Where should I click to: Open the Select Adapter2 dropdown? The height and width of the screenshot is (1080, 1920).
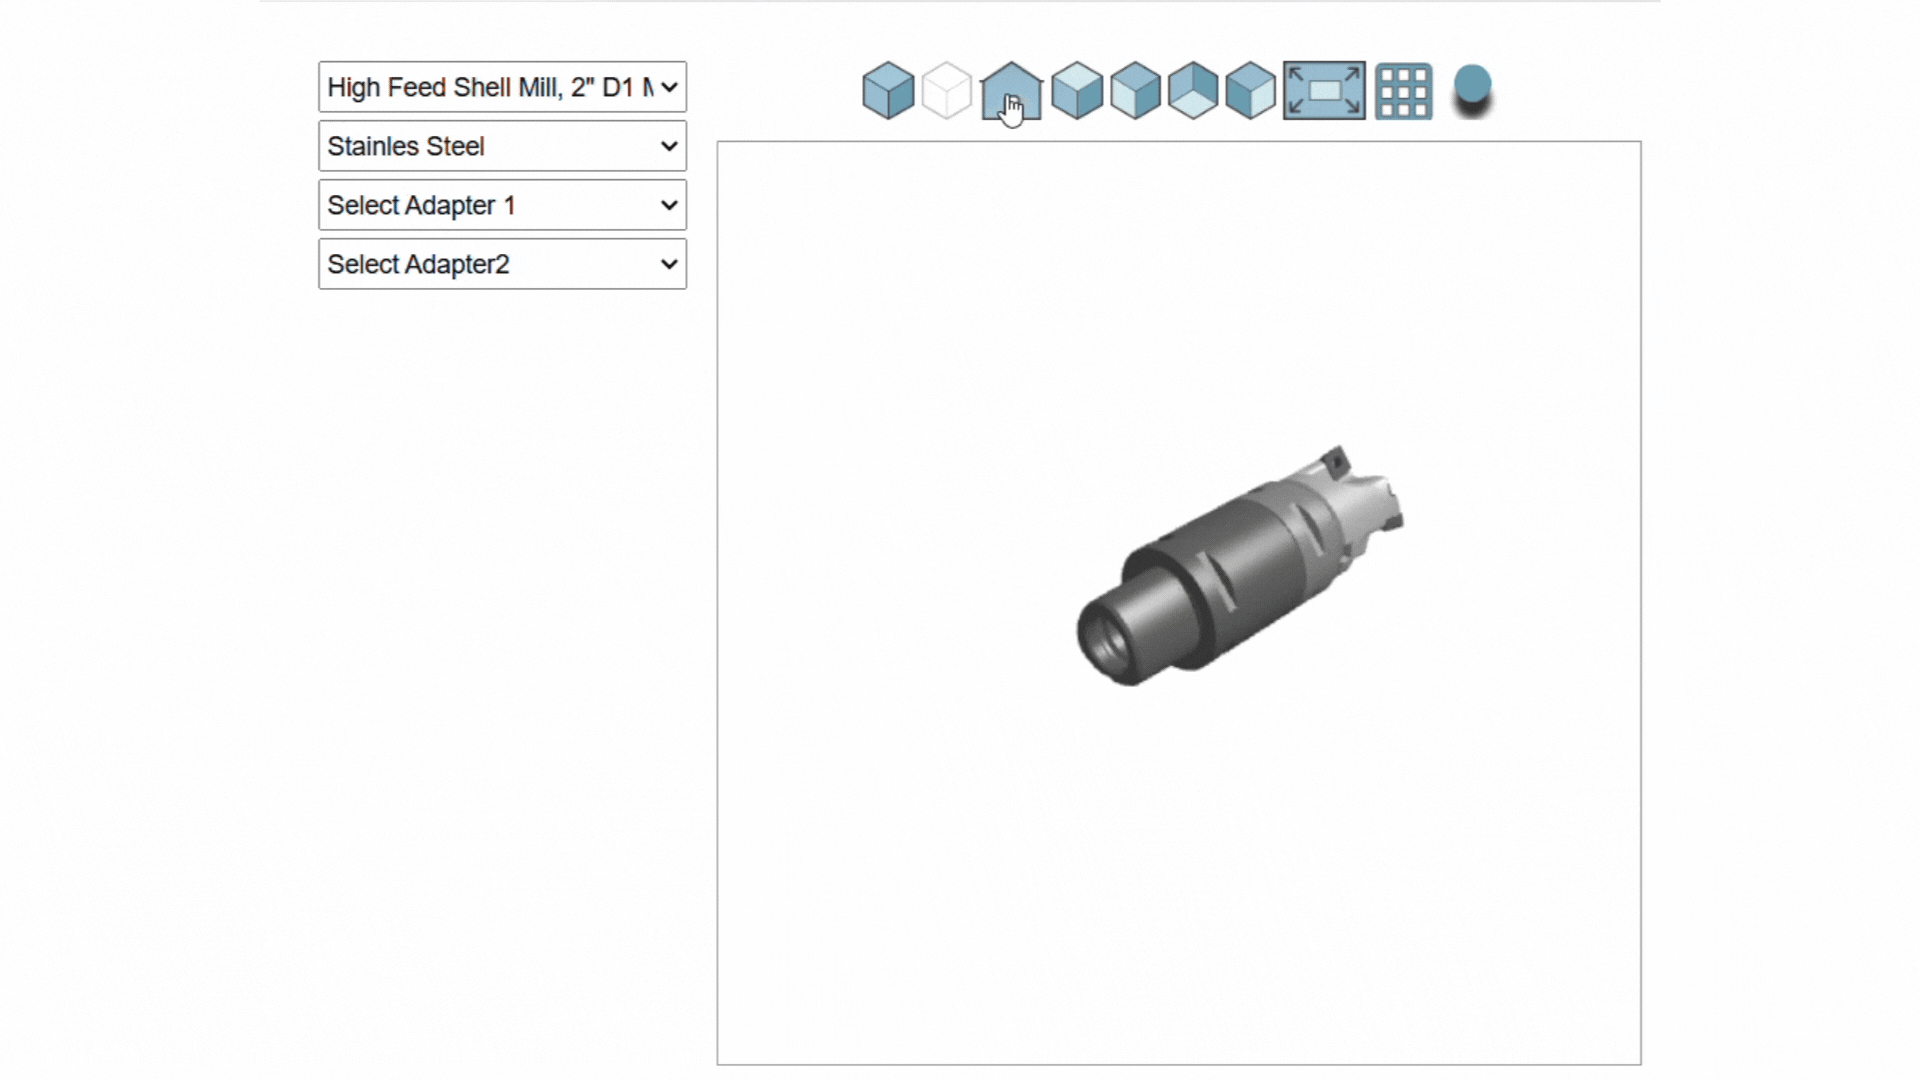point(490,264)
